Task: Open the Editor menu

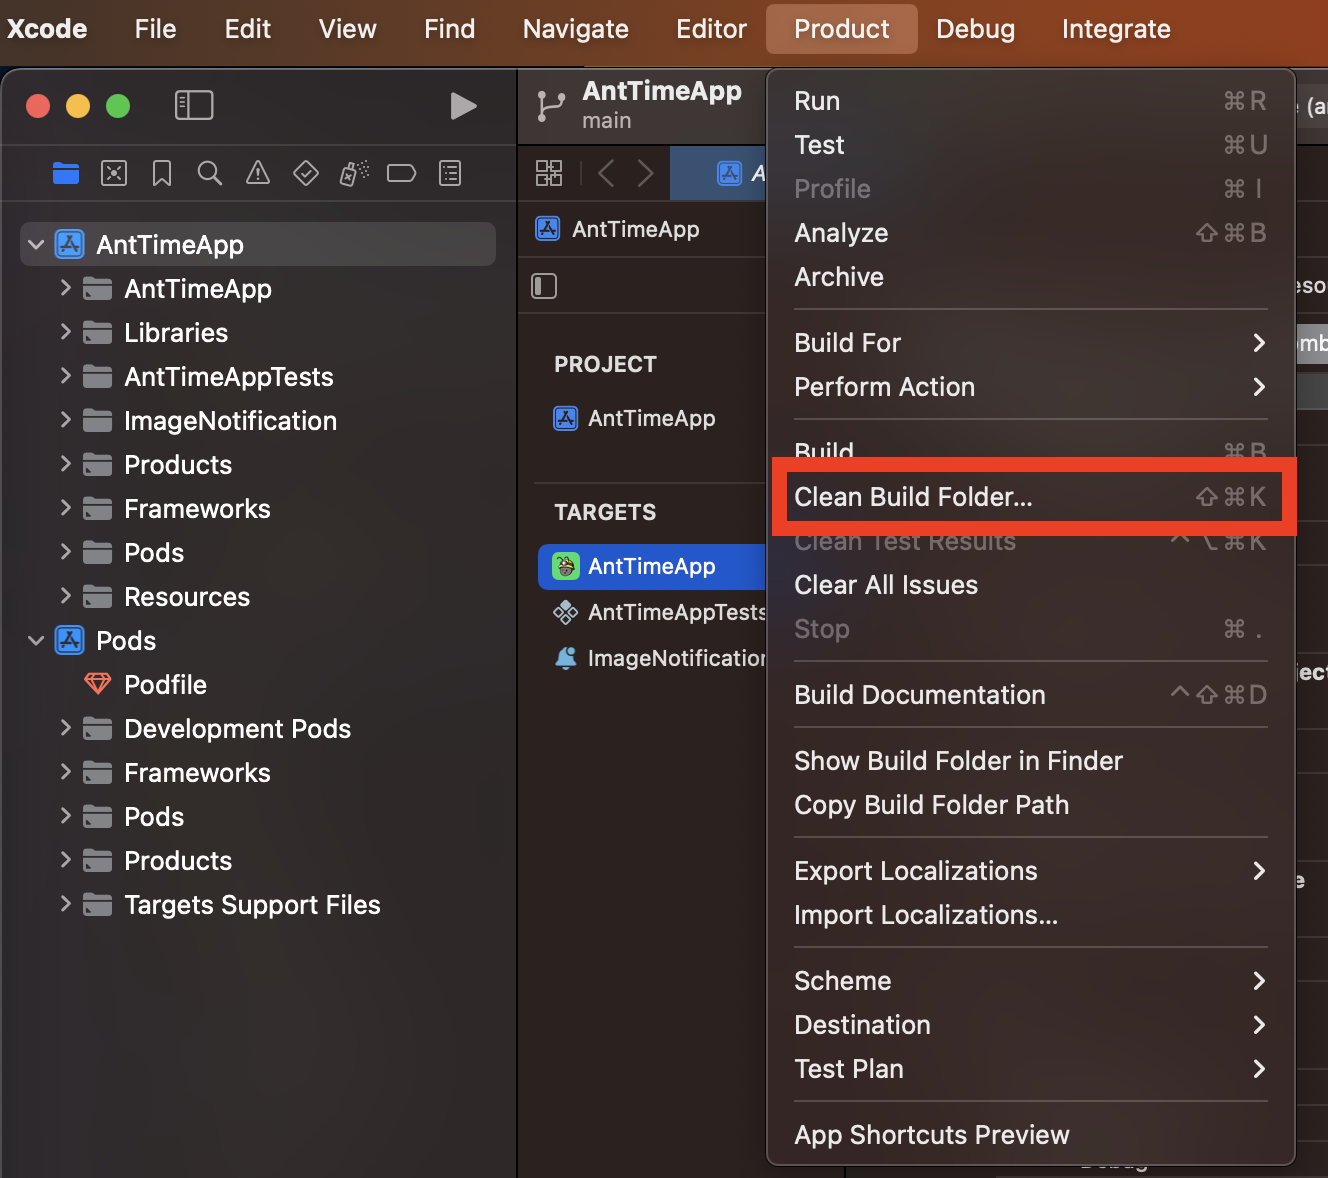Action: (x=711, y=29)
